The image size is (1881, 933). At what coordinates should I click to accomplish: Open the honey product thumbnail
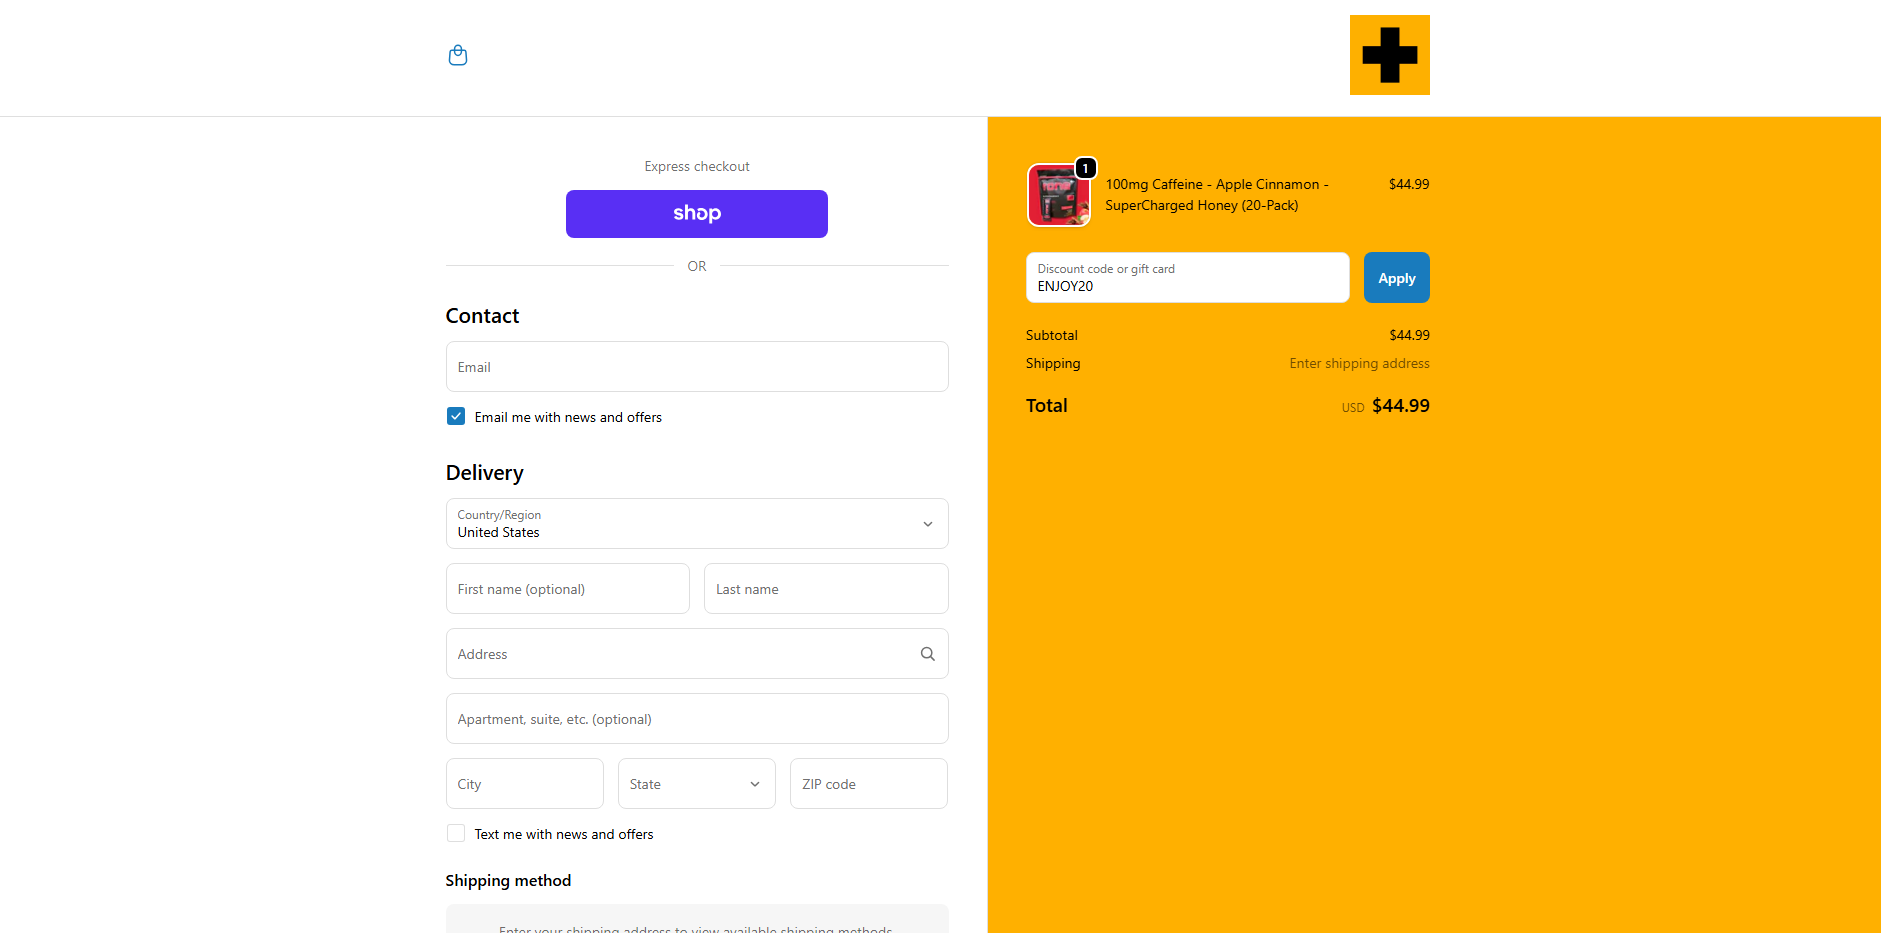pos(1058,195)
